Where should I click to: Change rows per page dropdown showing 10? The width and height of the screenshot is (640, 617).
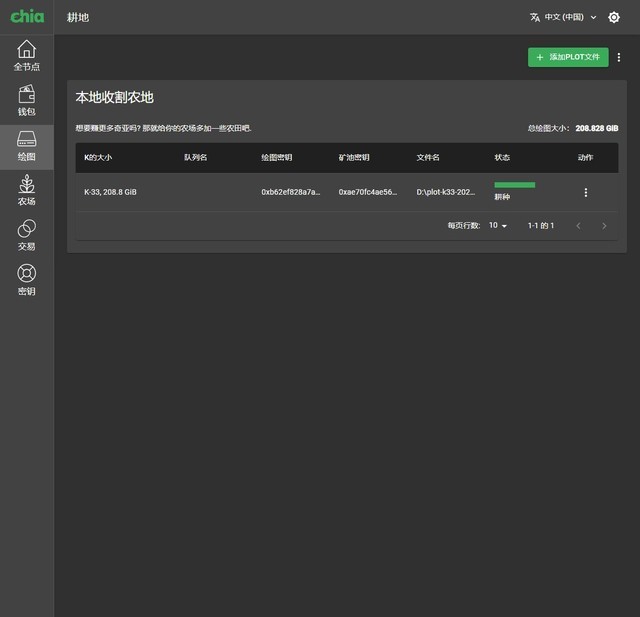[x=498, y=225]
